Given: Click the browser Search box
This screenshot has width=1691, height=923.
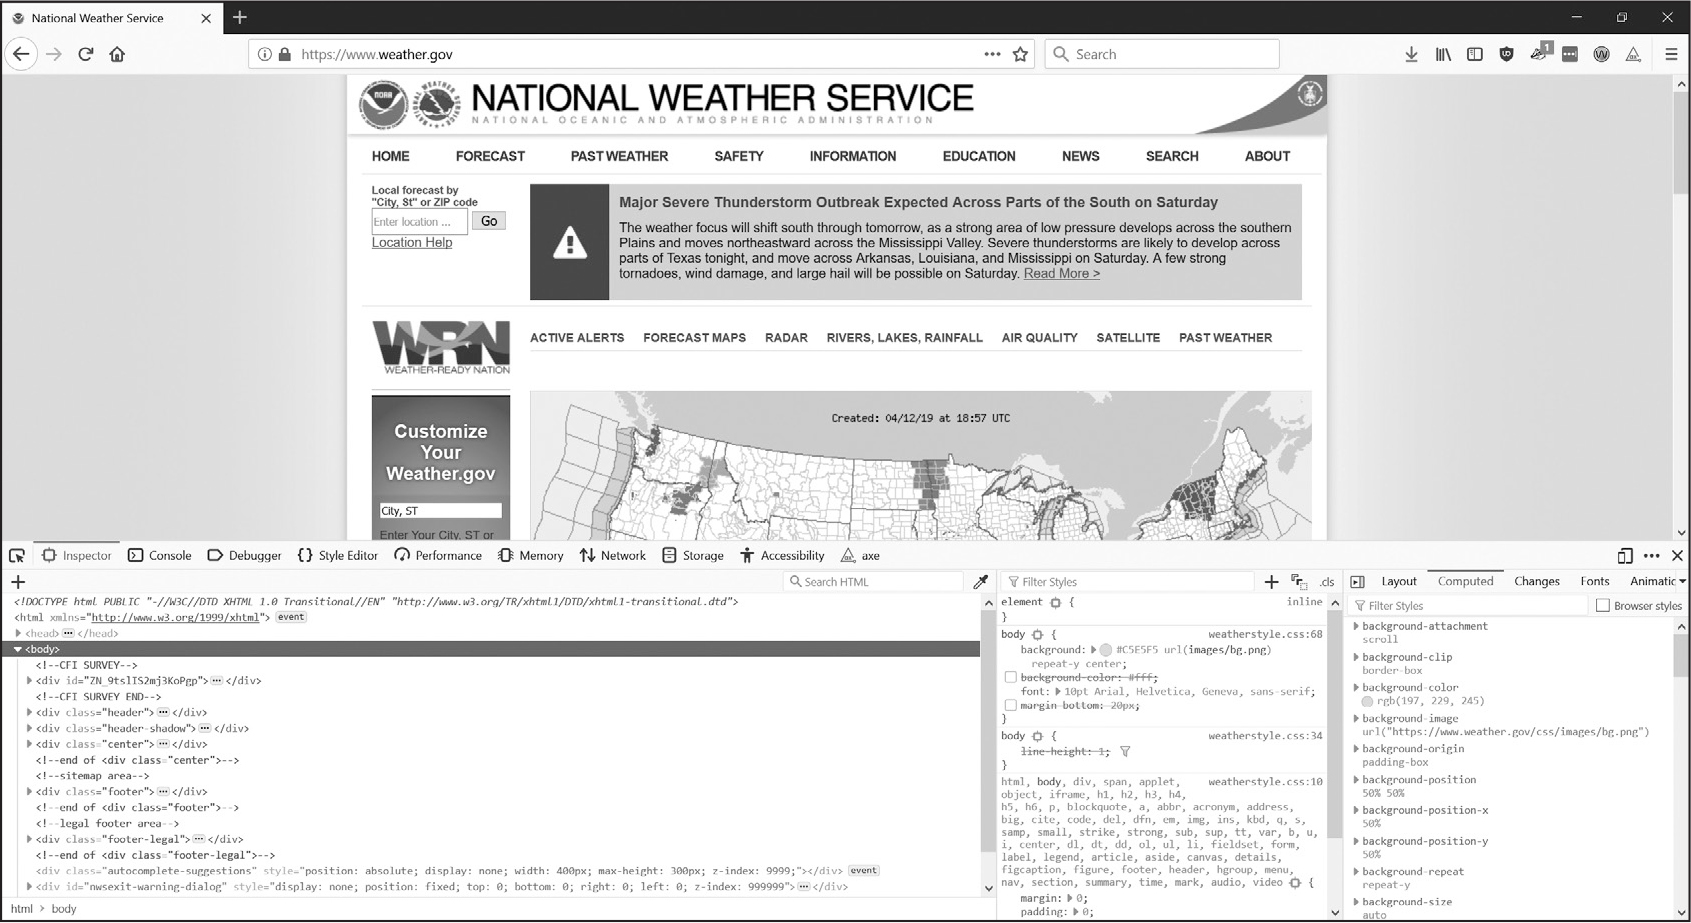Looking at the screenshot, I should (1162, 54).
